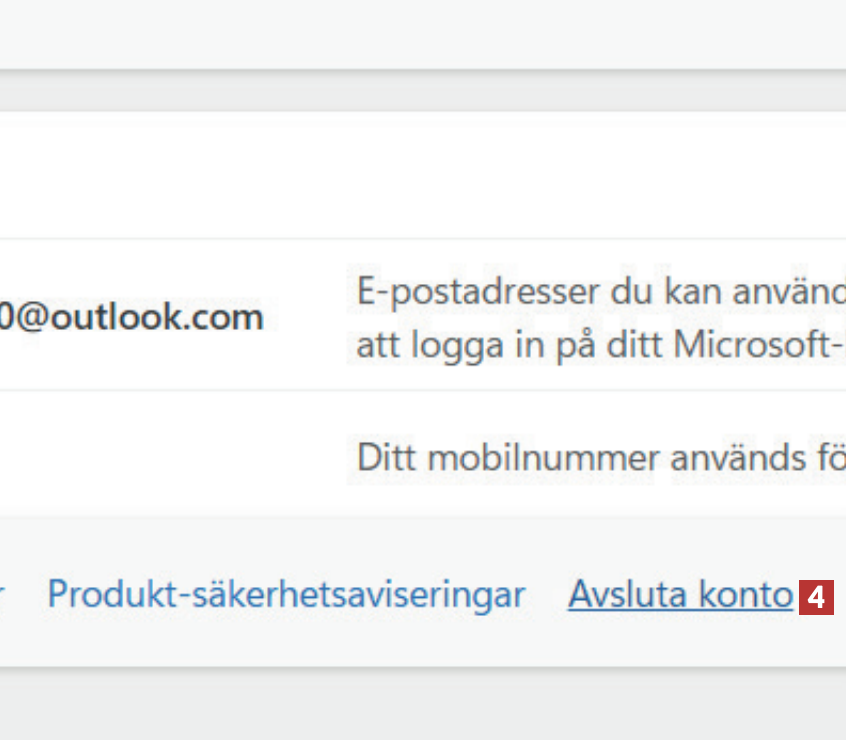846x740 pixels.
Task: Click the gray page background below the card
Action: pyautogui.click(x=400, y=705)
